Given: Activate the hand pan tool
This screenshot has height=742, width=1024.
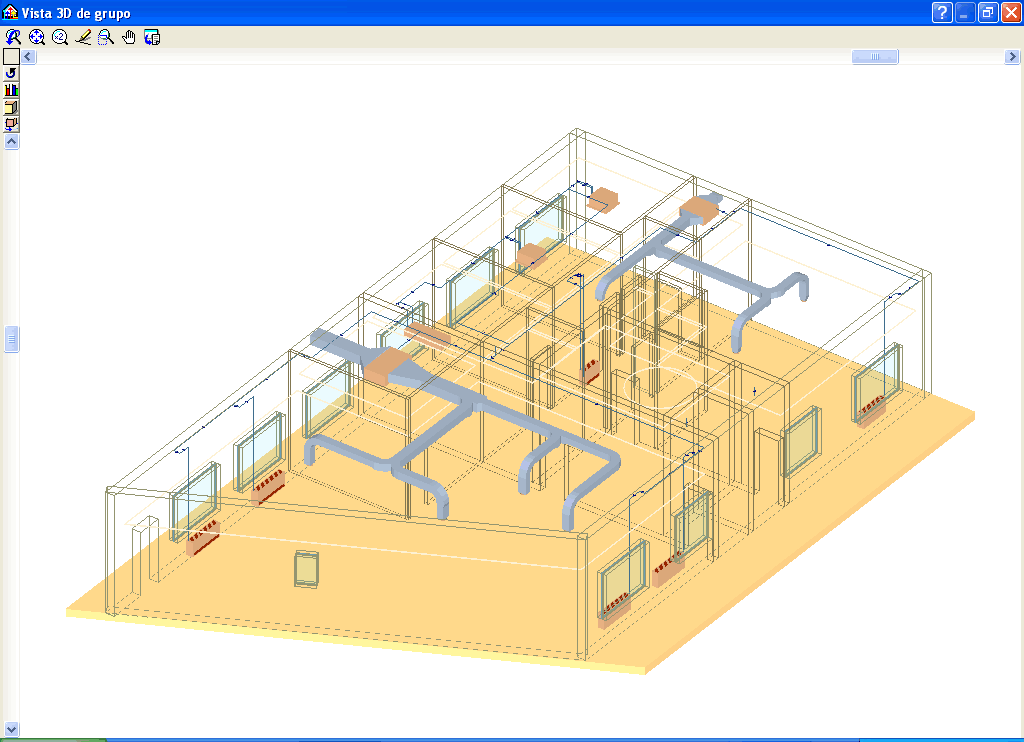Looking at the screenshot, I should 129,37.
